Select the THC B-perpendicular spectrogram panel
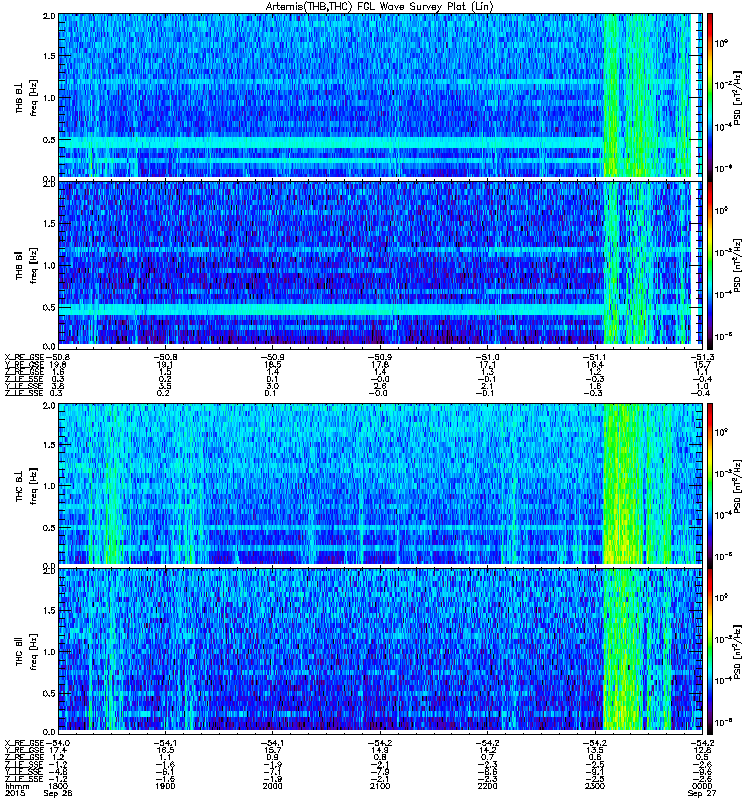750x800 pixels. [380, 484]
